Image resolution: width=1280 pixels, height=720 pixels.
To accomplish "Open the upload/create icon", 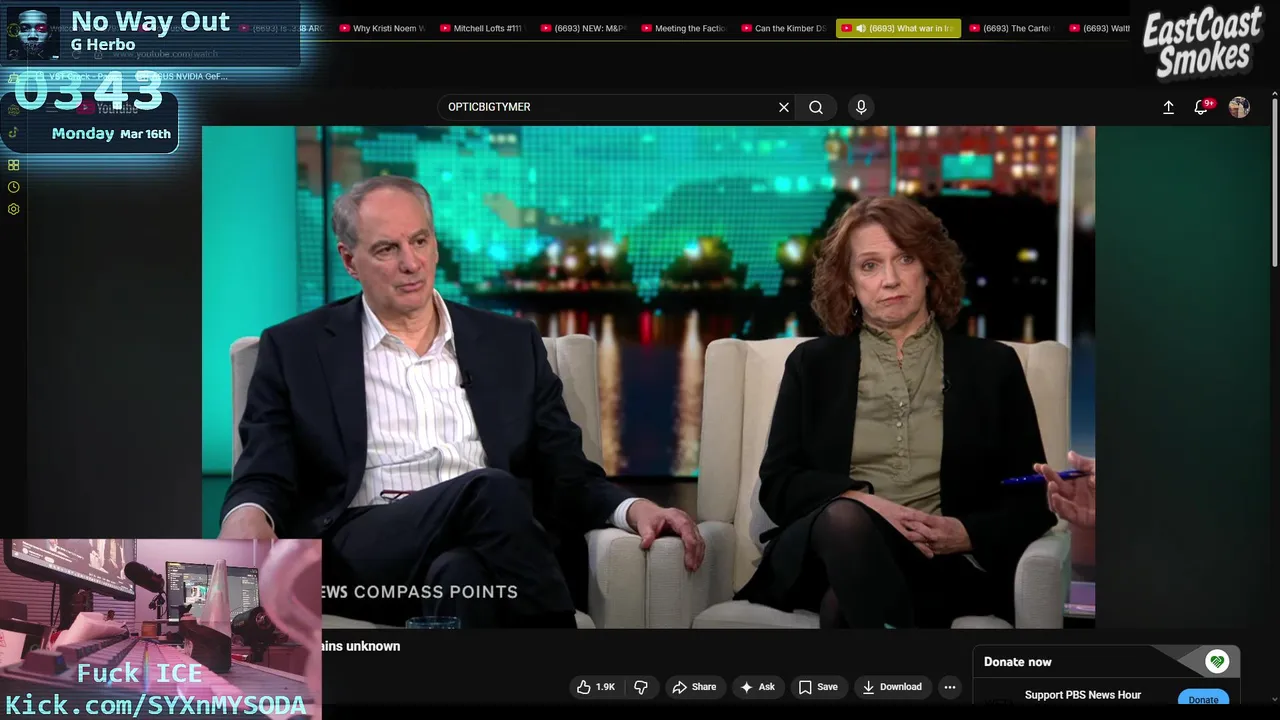I will coord(1168,107).
